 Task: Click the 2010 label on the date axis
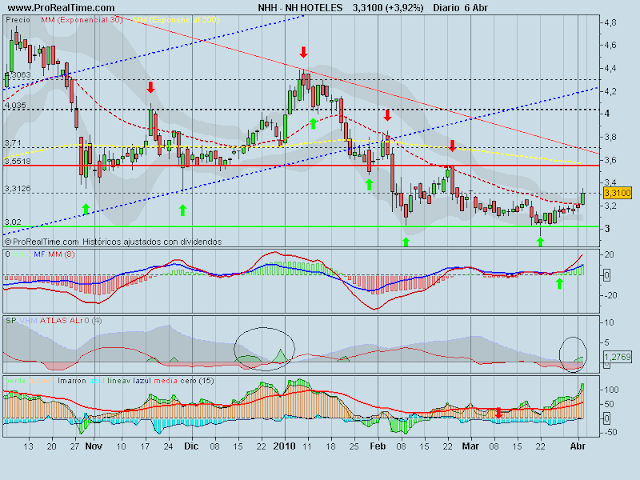284,446
